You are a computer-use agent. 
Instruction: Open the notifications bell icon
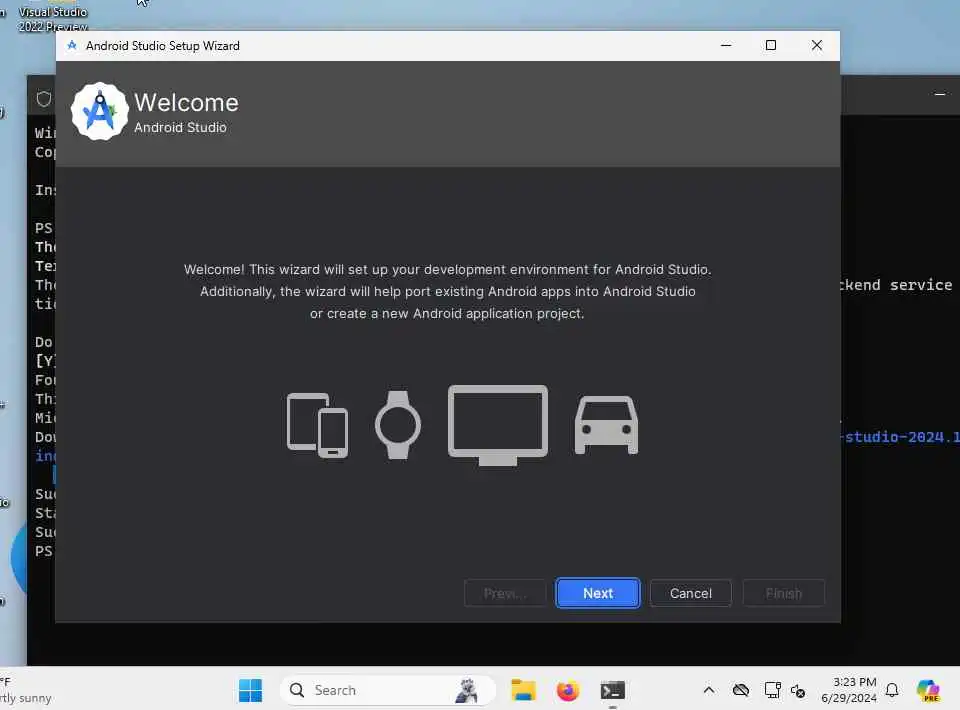[892, 690]
